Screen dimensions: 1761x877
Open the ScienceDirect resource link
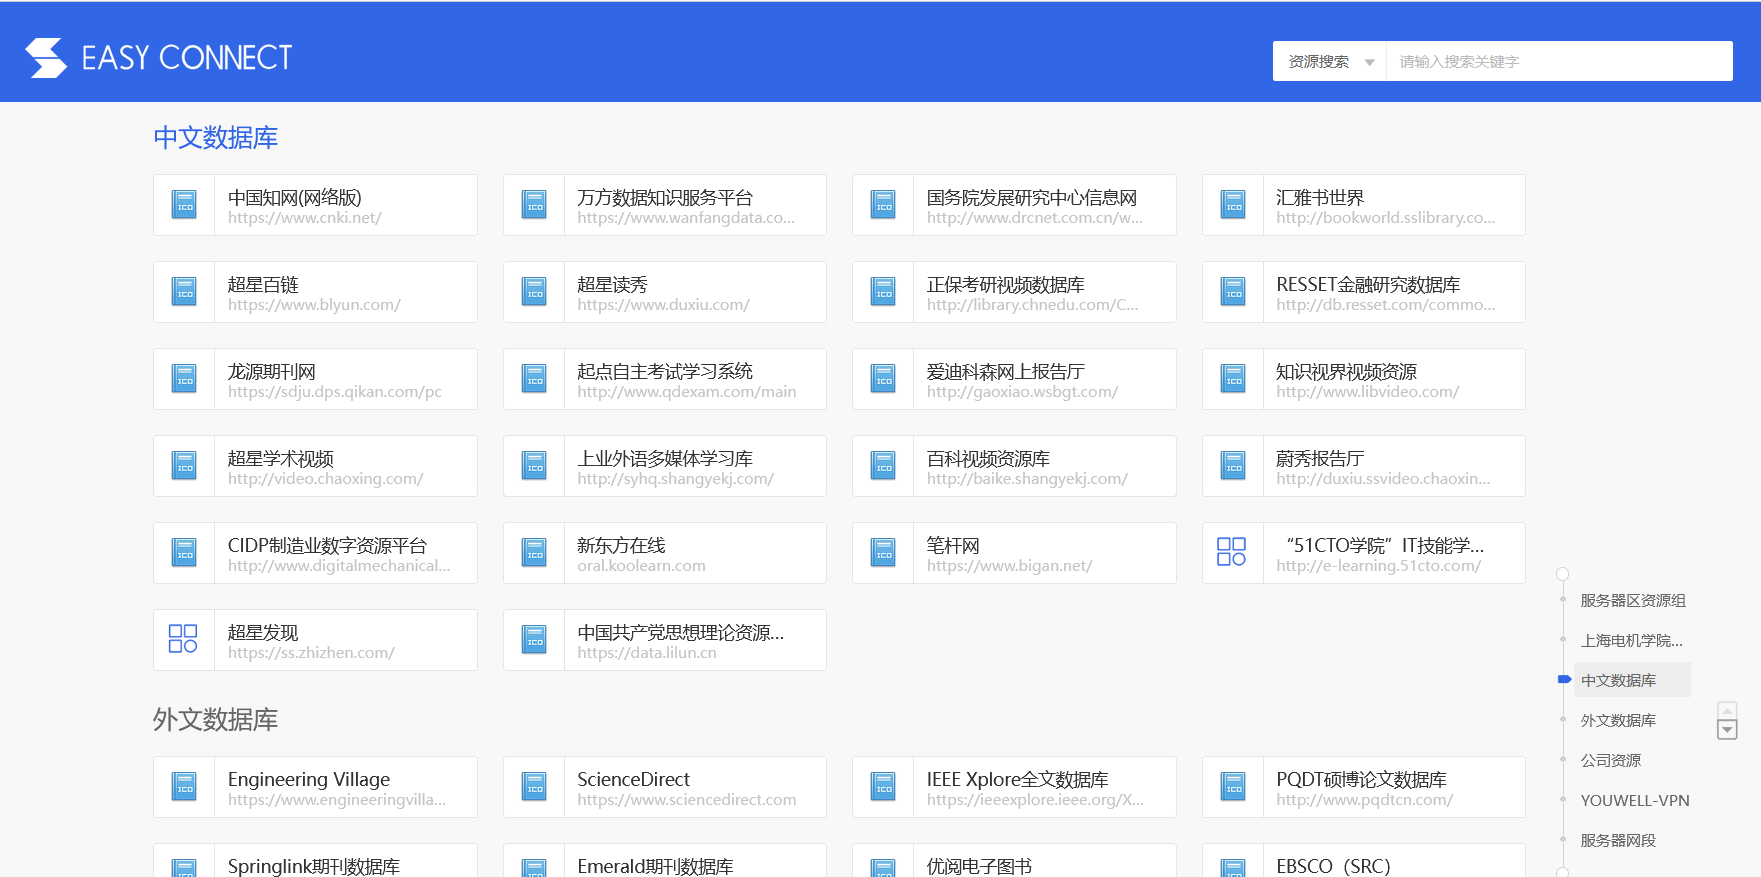pyautogui.click(x=665, y=787)
